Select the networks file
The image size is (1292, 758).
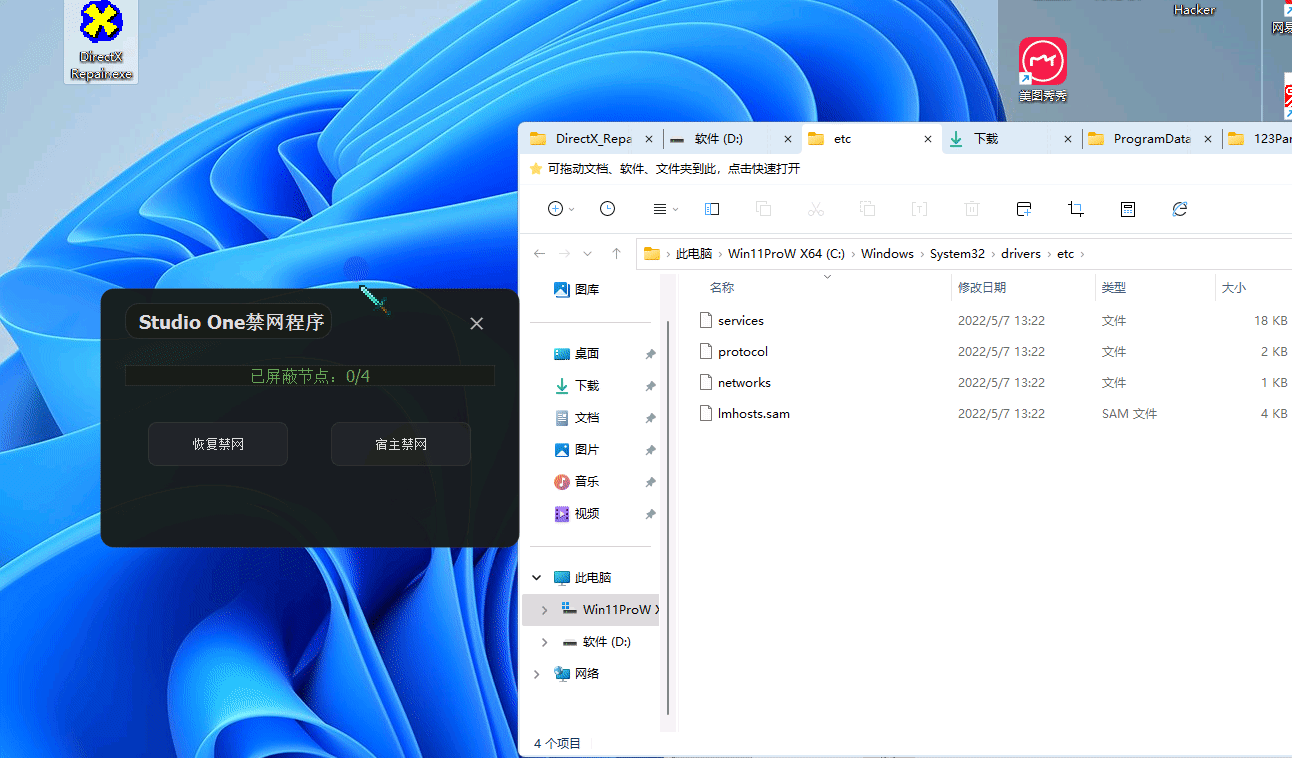[x=744, y=383]
